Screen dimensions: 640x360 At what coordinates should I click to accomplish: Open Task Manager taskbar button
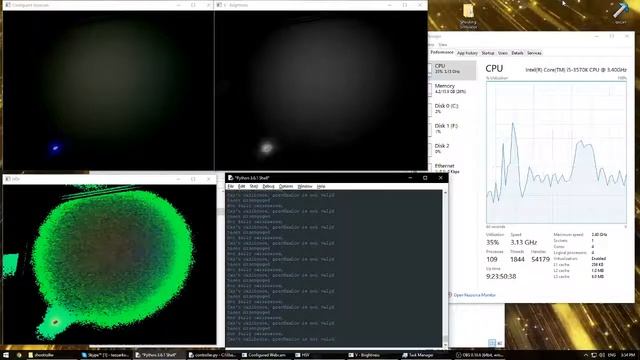[425, 355]
